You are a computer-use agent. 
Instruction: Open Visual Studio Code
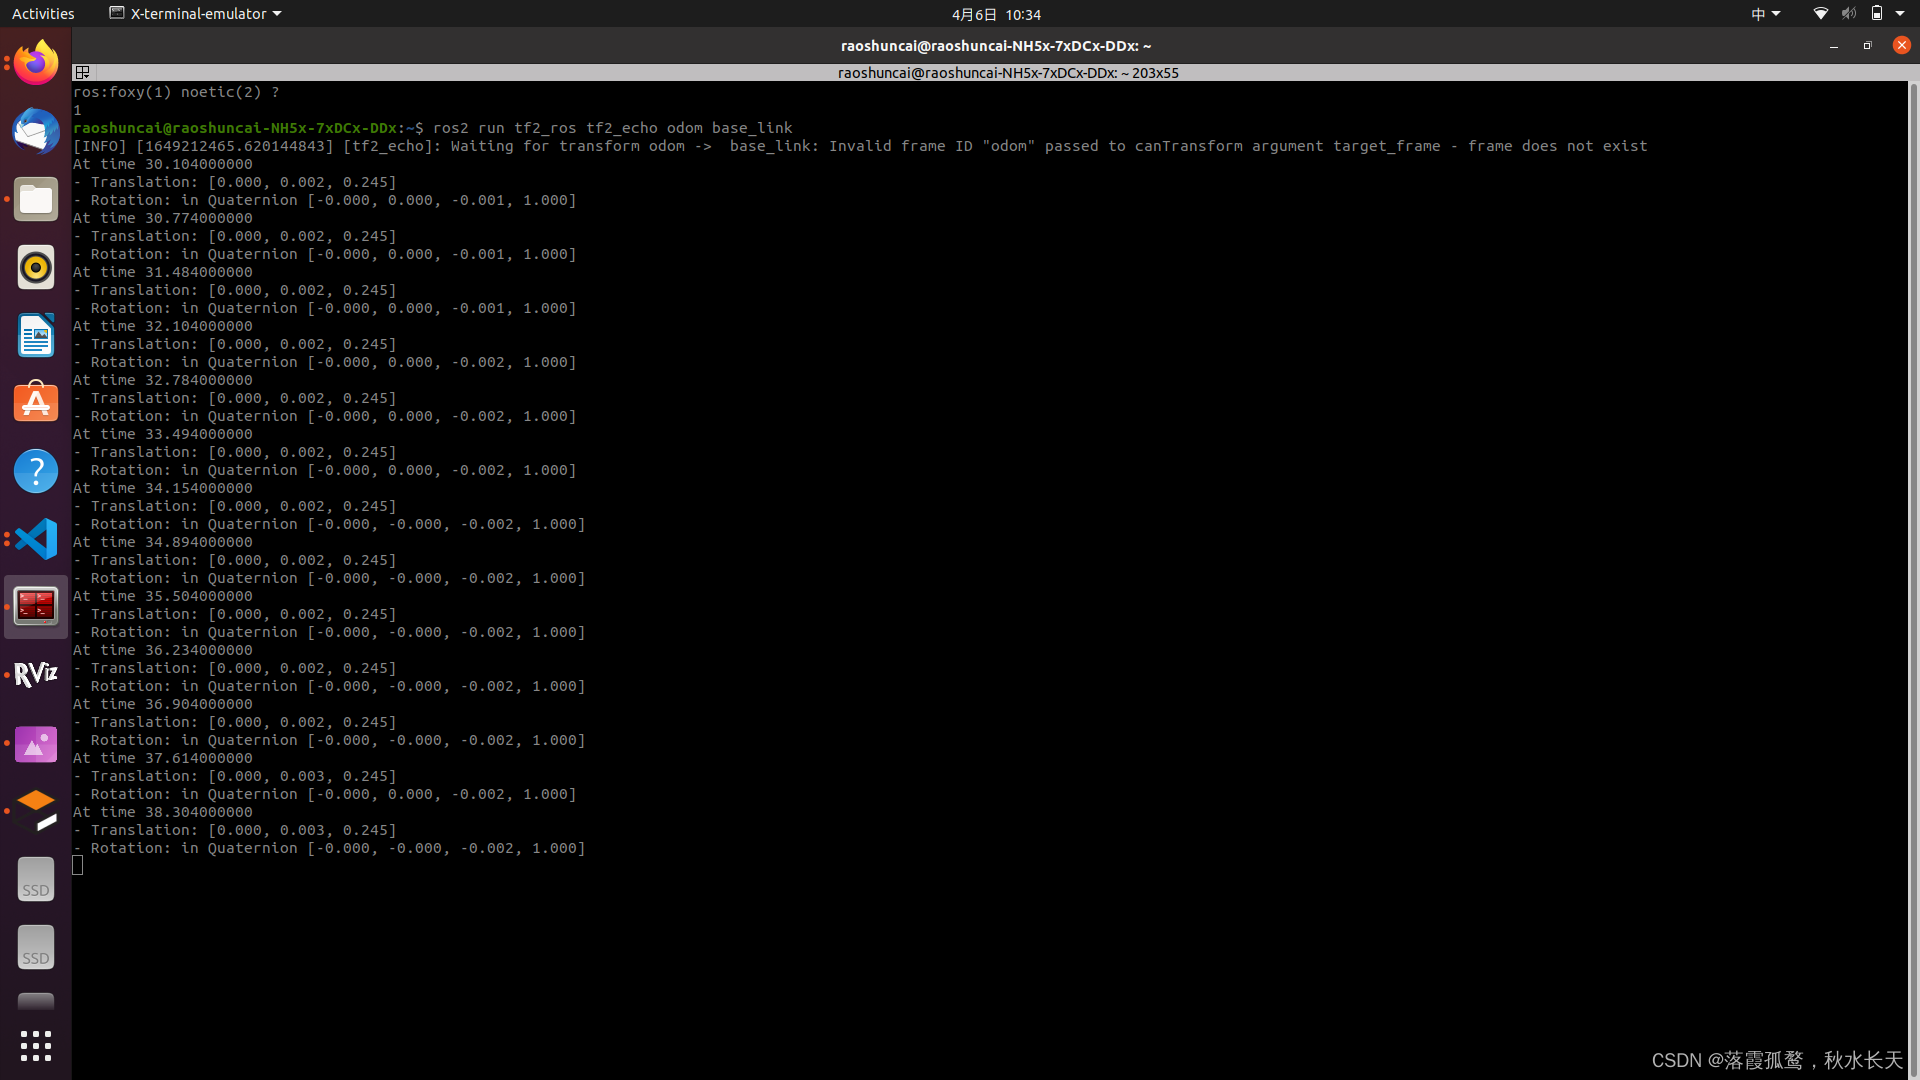(36, 539)
